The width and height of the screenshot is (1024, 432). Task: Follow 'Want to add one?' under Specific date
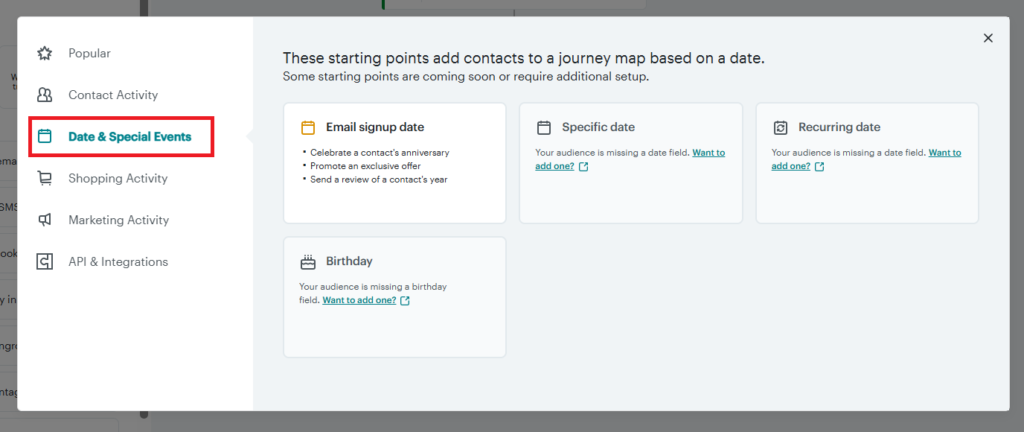pos(630,160)
